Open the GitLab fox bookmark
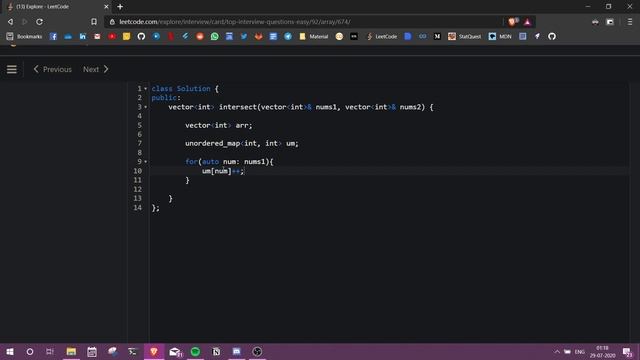 [x=258, y=36]
